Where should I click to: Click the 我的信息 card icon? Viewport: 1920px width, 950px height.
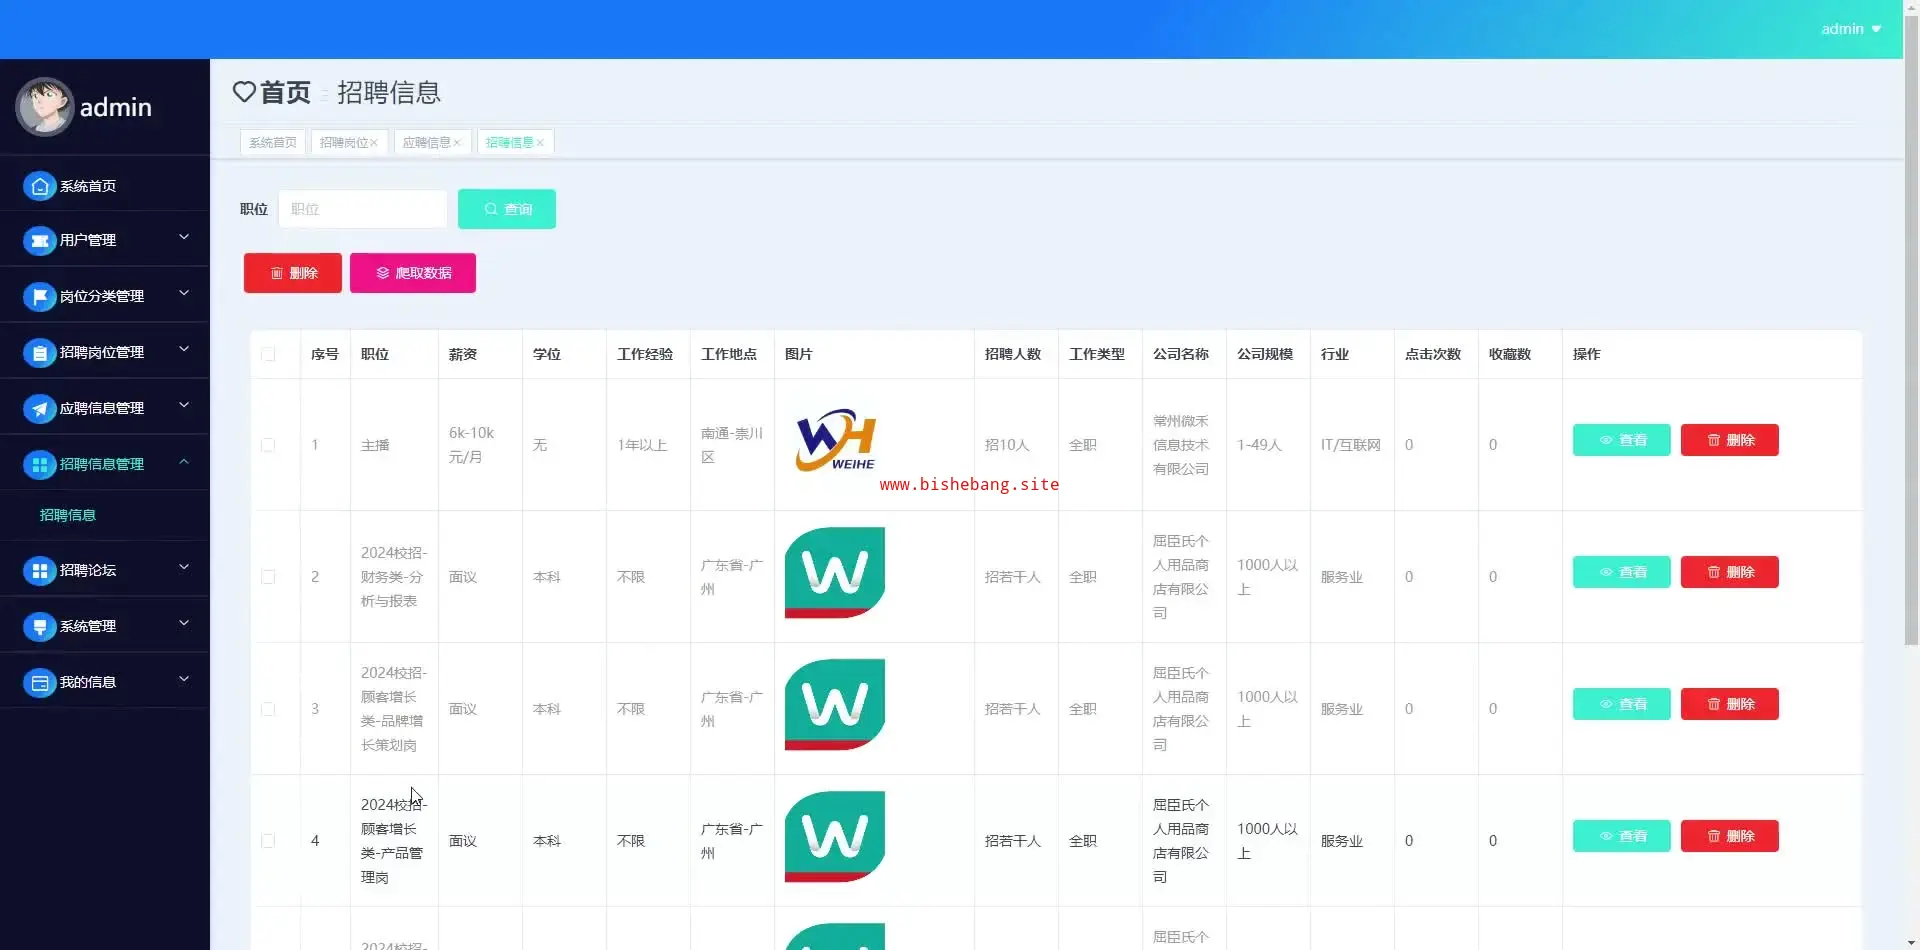[x=39, y=683]
